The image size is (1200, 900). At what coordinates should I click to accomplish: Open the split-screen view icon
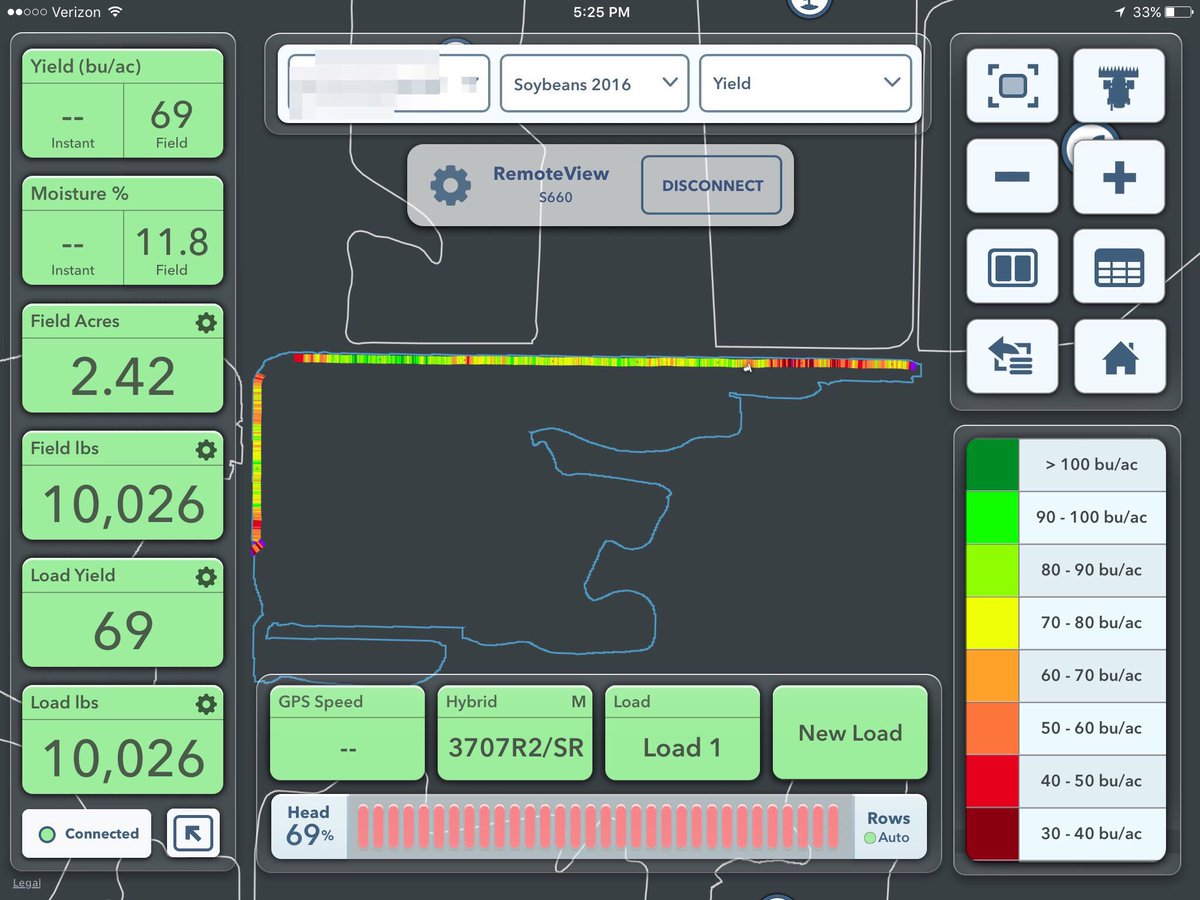coord(1012,267)
